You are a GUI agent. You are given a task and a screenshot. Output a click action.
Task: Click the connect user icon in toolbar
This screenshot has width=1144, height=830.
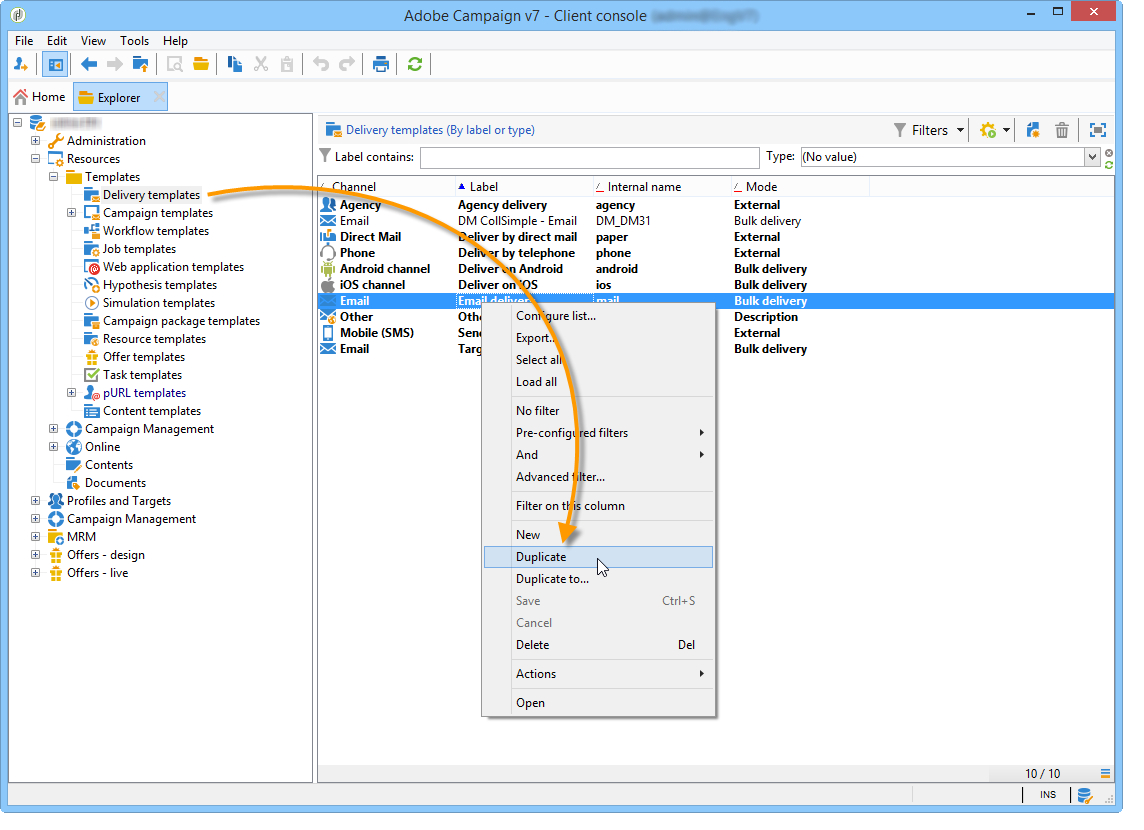(x=22, y=65)
